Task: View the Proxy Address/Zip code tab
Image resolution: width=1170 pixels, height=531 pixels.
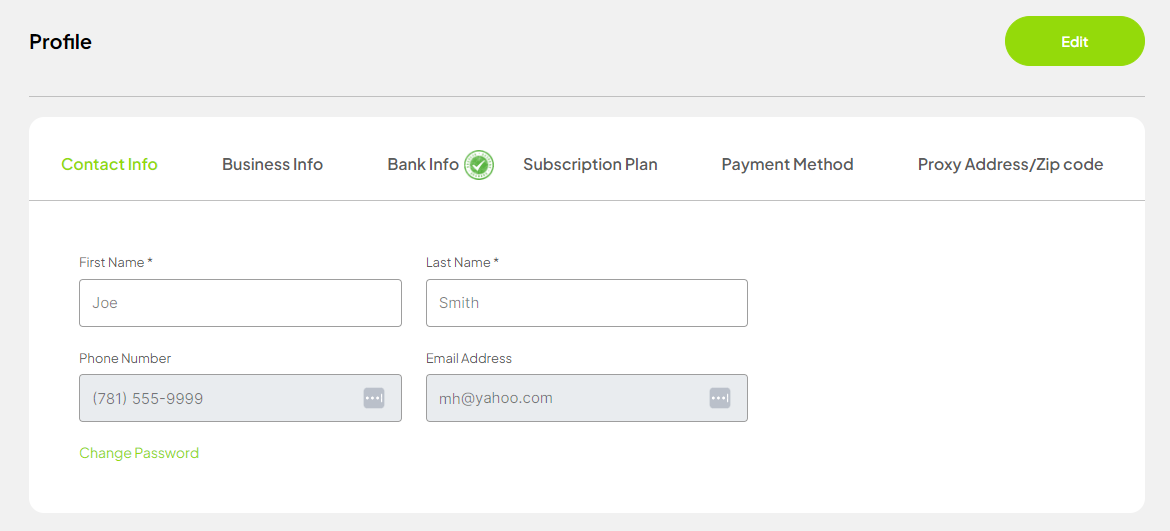Action: (x=1010, y=164)
